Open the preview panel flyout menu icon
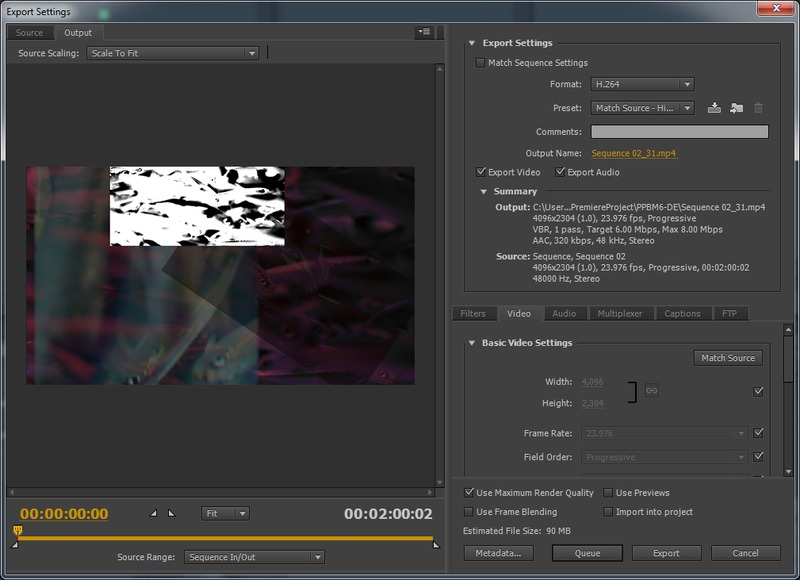This screenshot has width=800, height=580. point(424,32)
